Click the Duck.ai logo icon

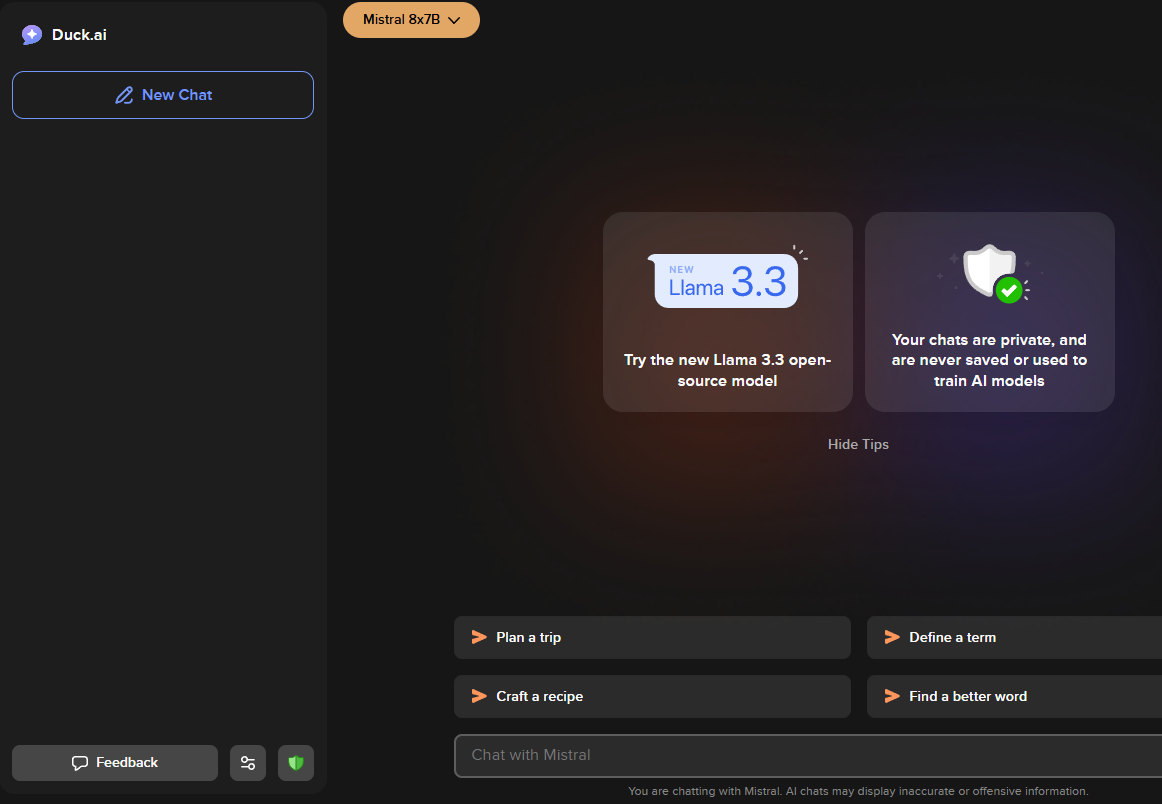pos(32,35)
